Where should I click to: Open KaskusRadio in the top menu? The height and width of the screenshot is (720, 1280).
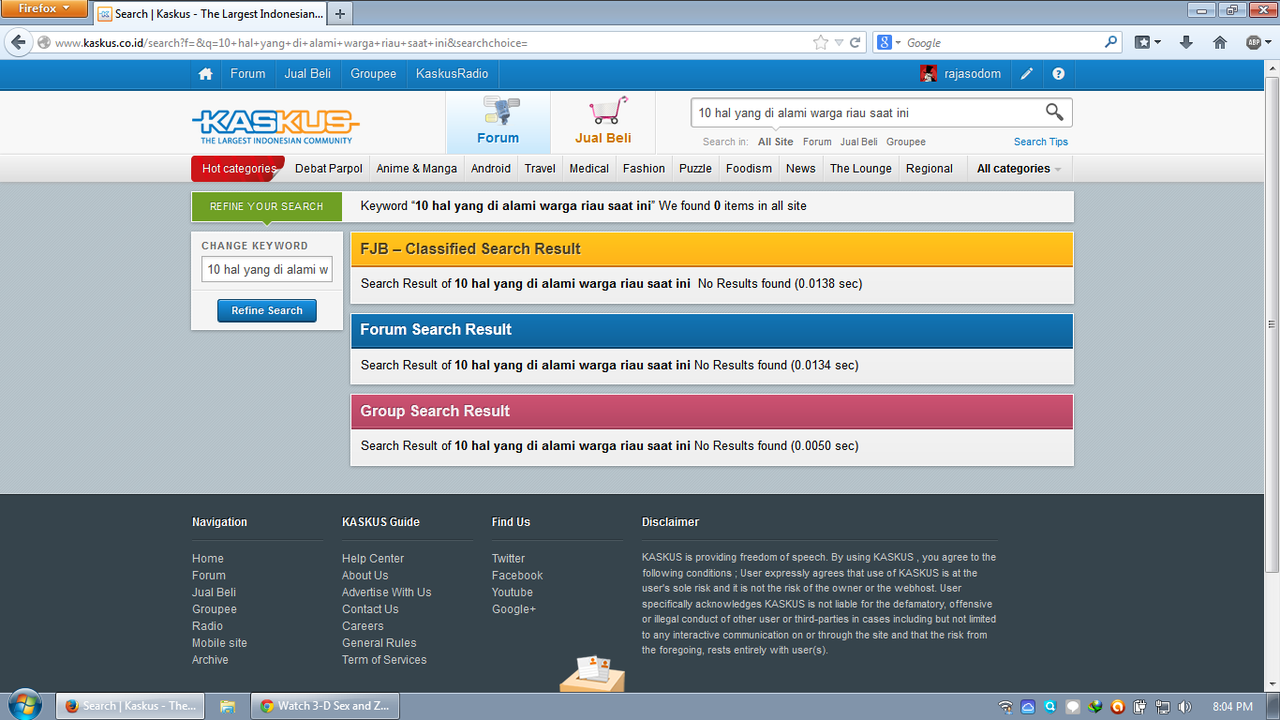pyautogui.click(x=452, y=74)
